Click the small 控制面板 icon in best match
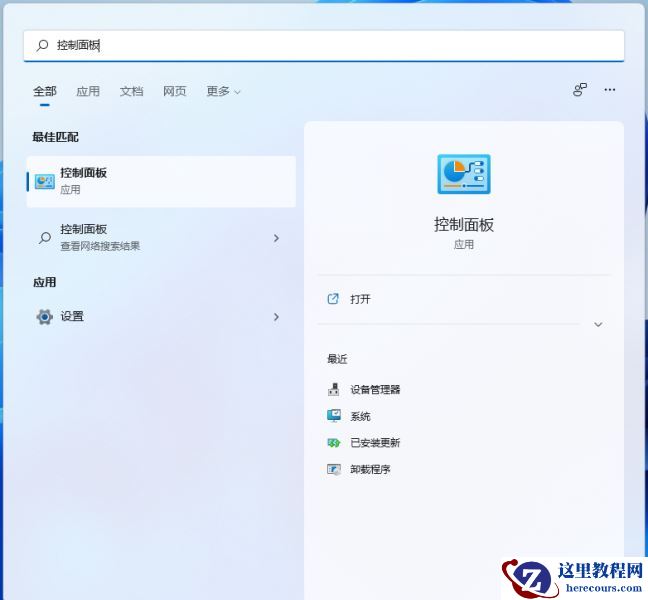This screenshot has height=600, width=648. [45, 181]
